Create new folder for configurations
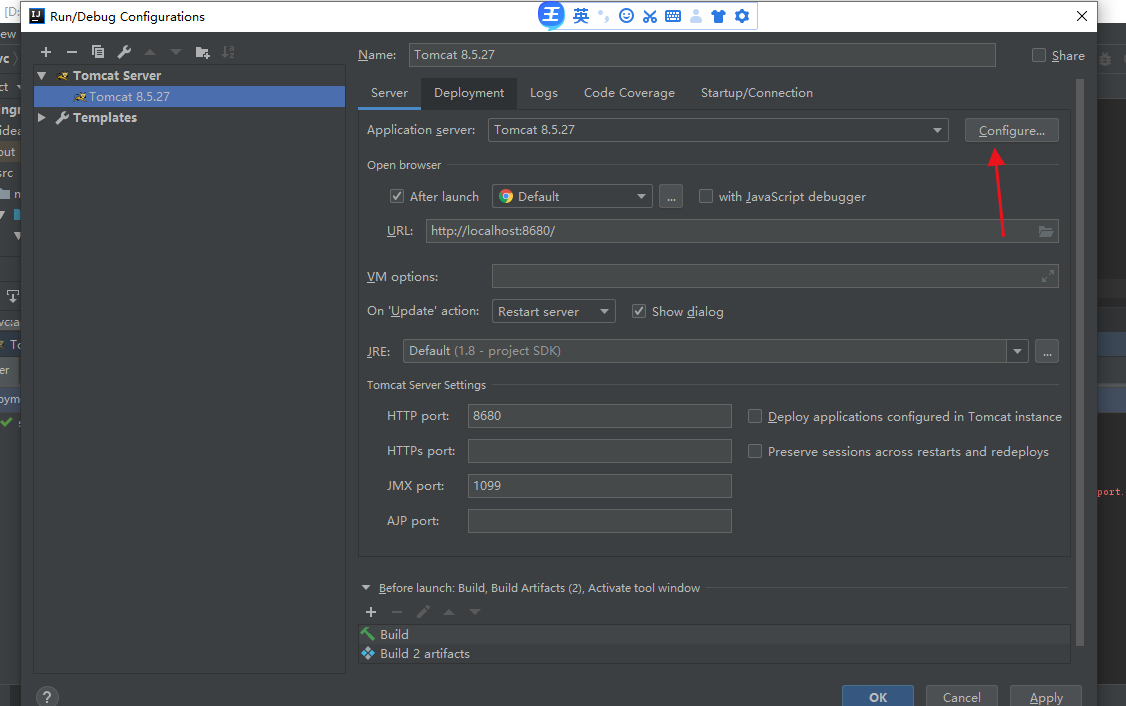The width and height of the screenshot is (1126, 706). click(203, 52)
